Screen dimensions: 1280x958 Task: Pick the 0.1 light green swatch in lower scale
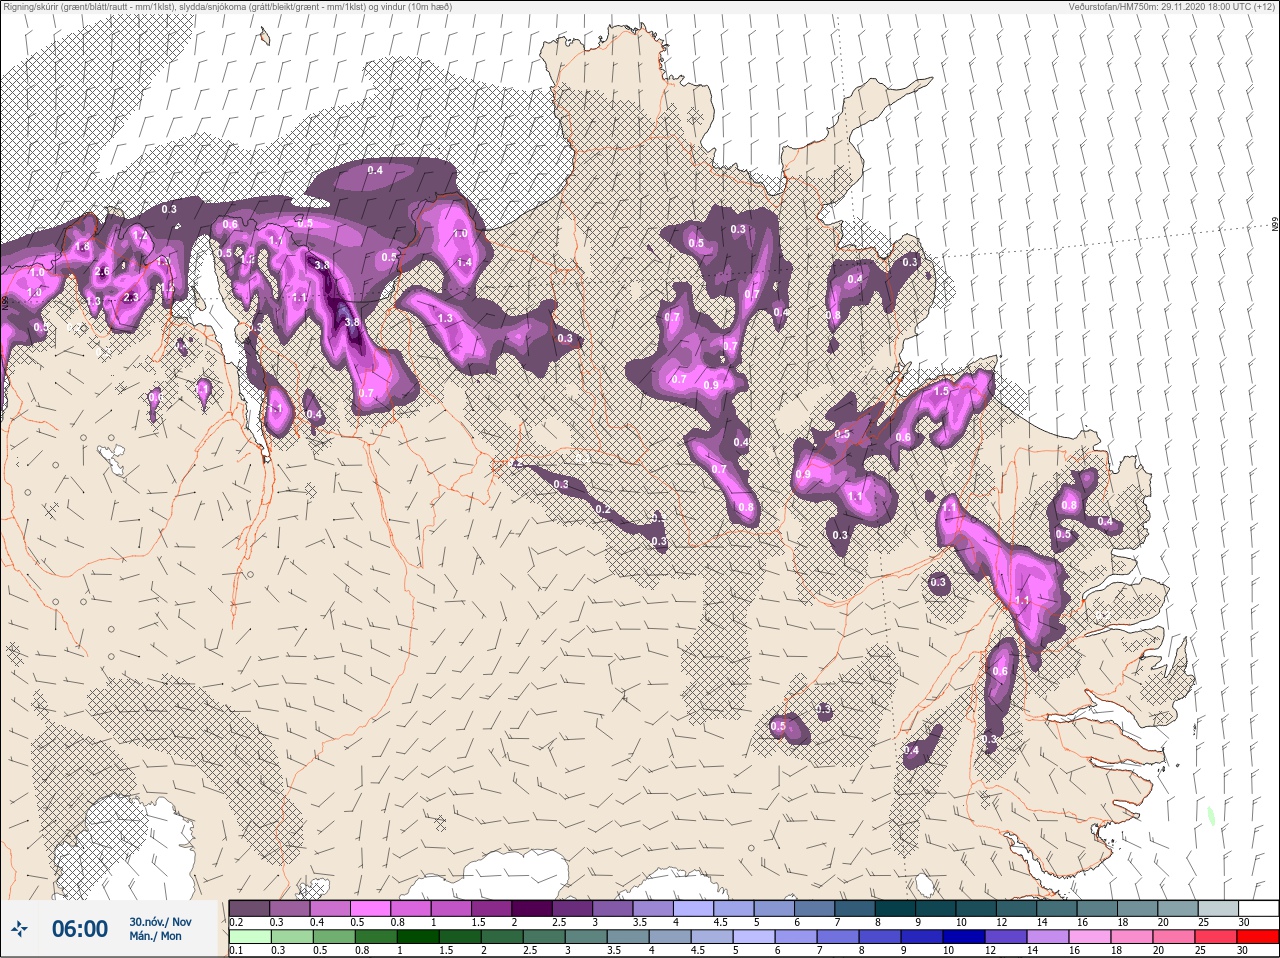tap(250, 936)
